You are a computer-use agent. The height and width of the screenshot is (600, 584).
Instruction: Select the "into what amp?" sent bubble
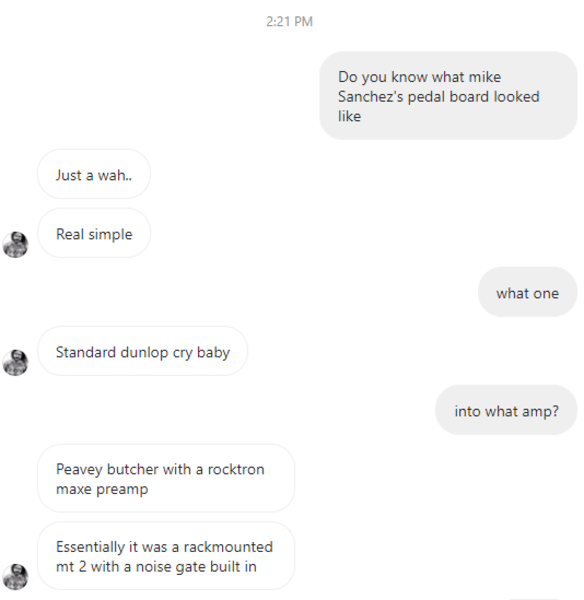(506, 410)
